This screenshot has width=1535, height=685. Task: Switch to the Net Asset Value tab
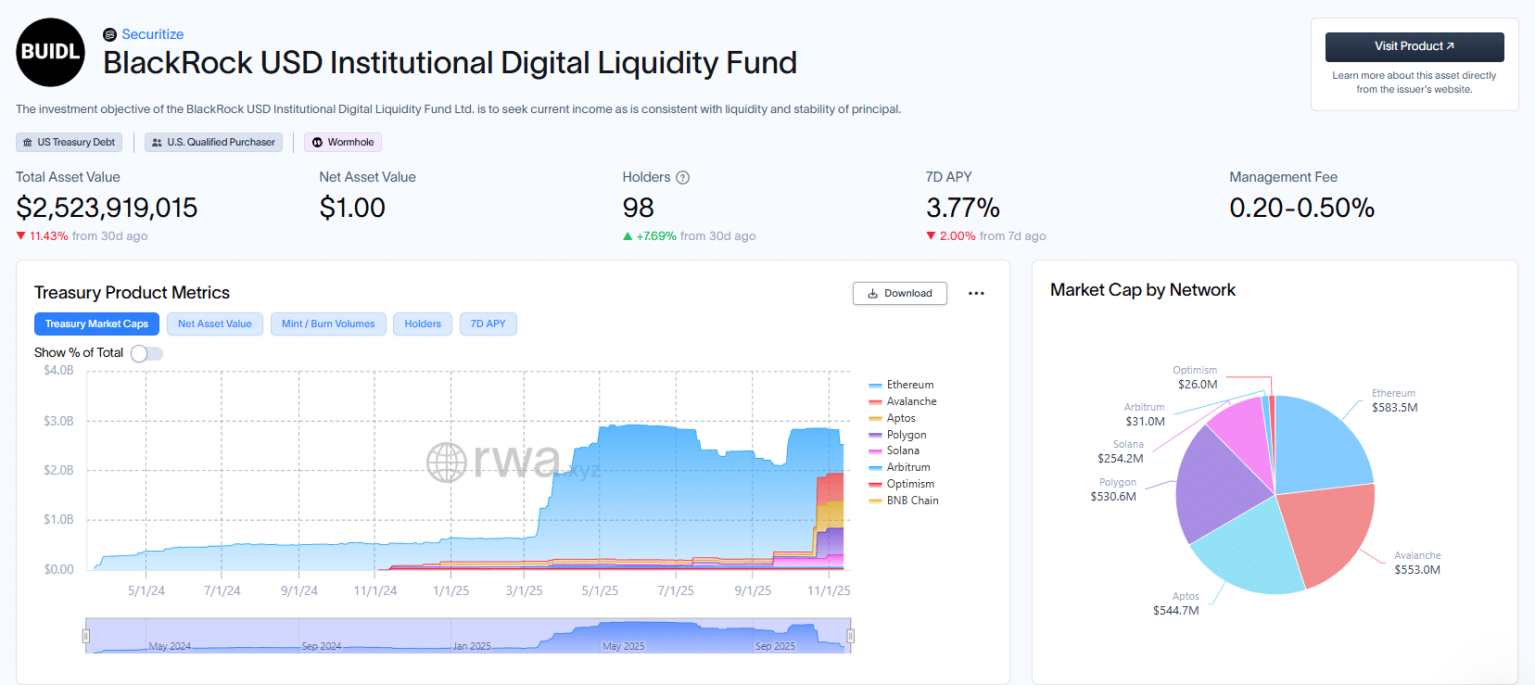215,324
